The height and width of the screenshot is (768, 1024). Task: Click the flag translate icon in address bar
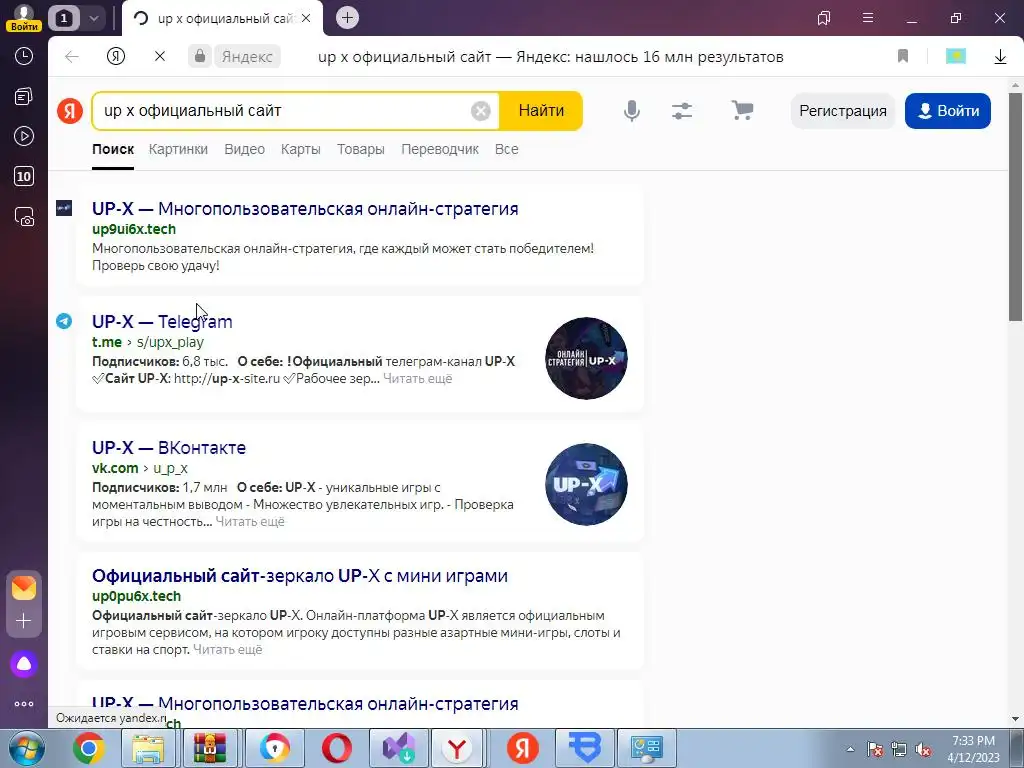tap(956, 57)
